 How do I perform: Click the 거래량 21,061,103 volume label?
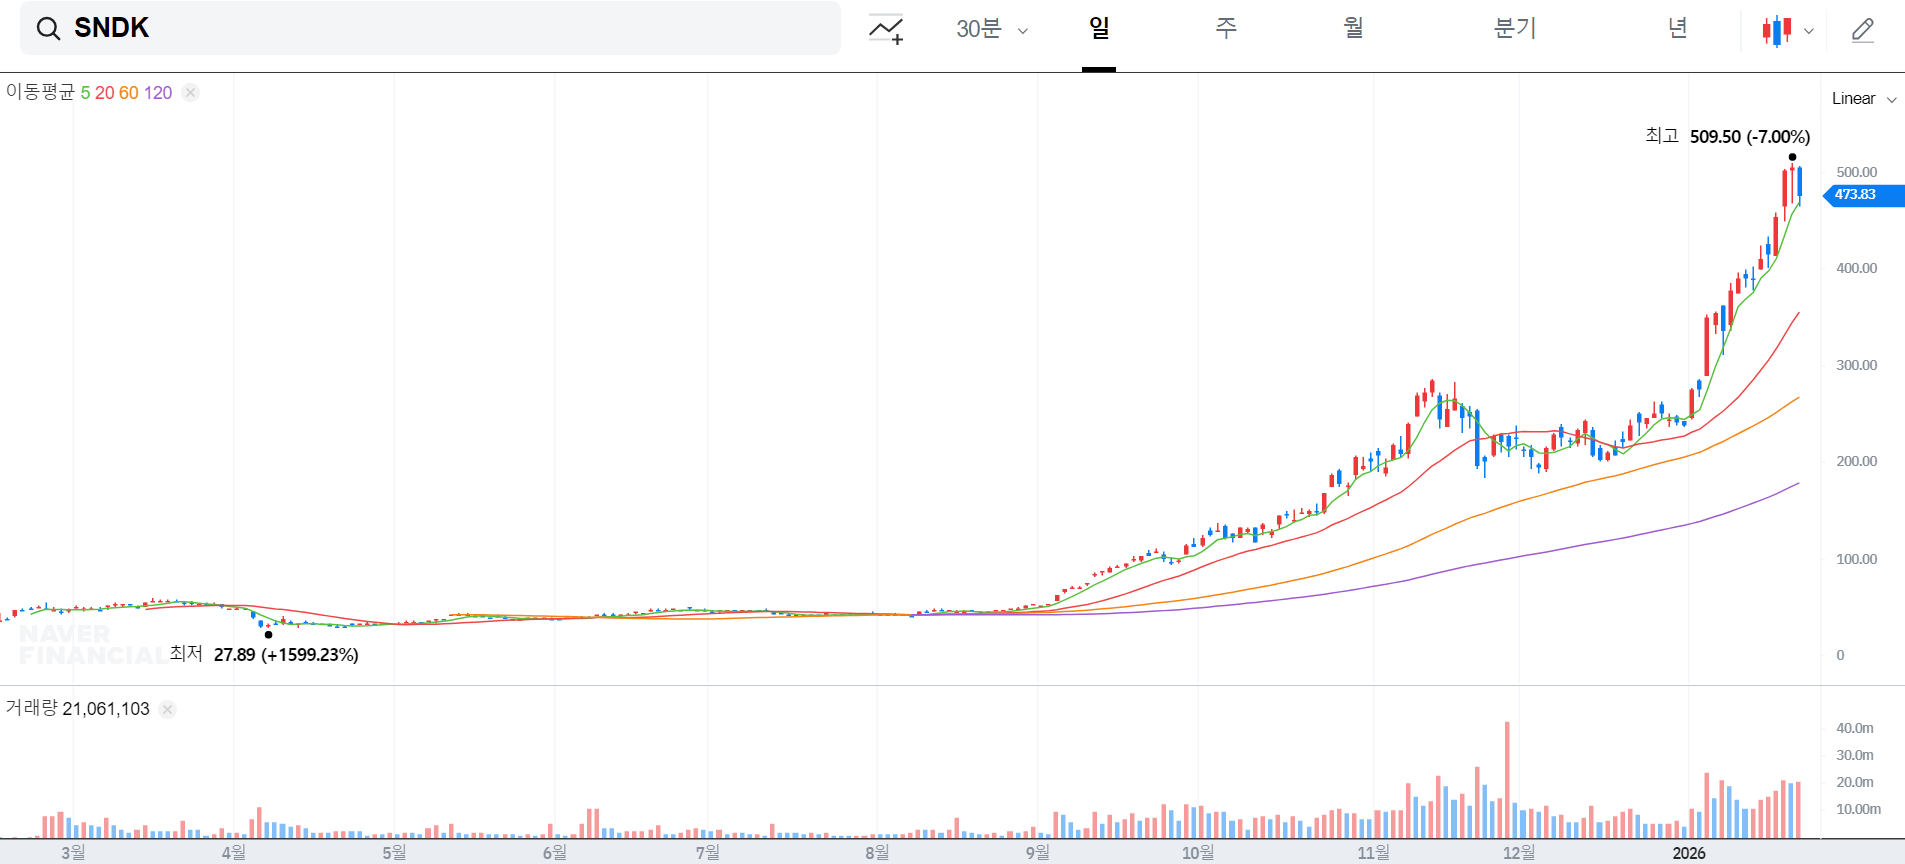(77, 708)
